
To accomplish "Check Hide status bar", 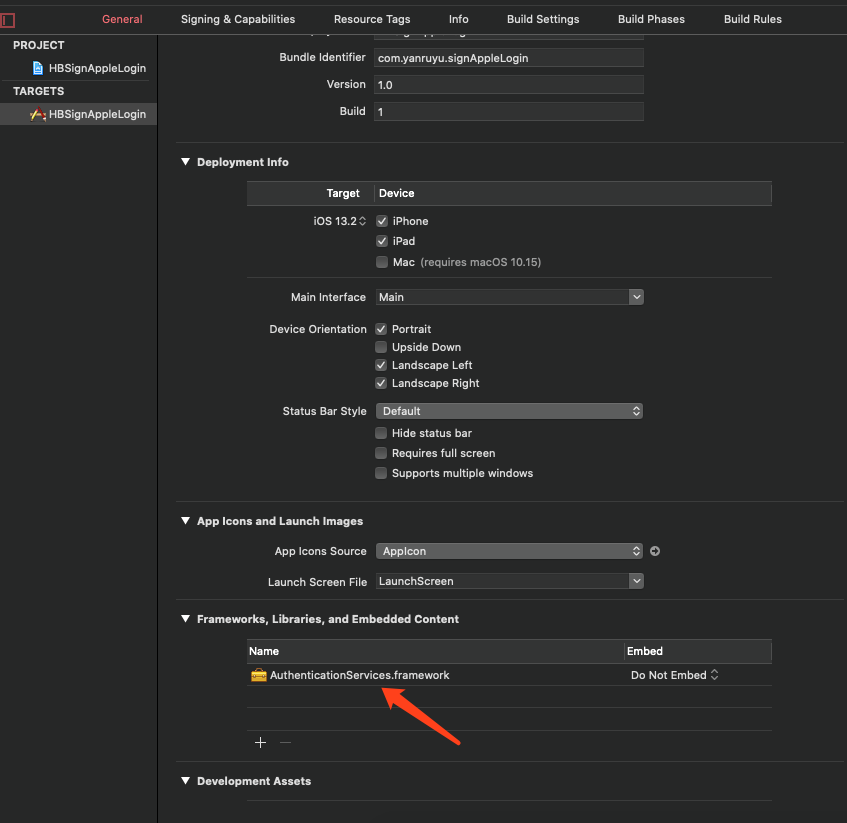I will (381, 433).
